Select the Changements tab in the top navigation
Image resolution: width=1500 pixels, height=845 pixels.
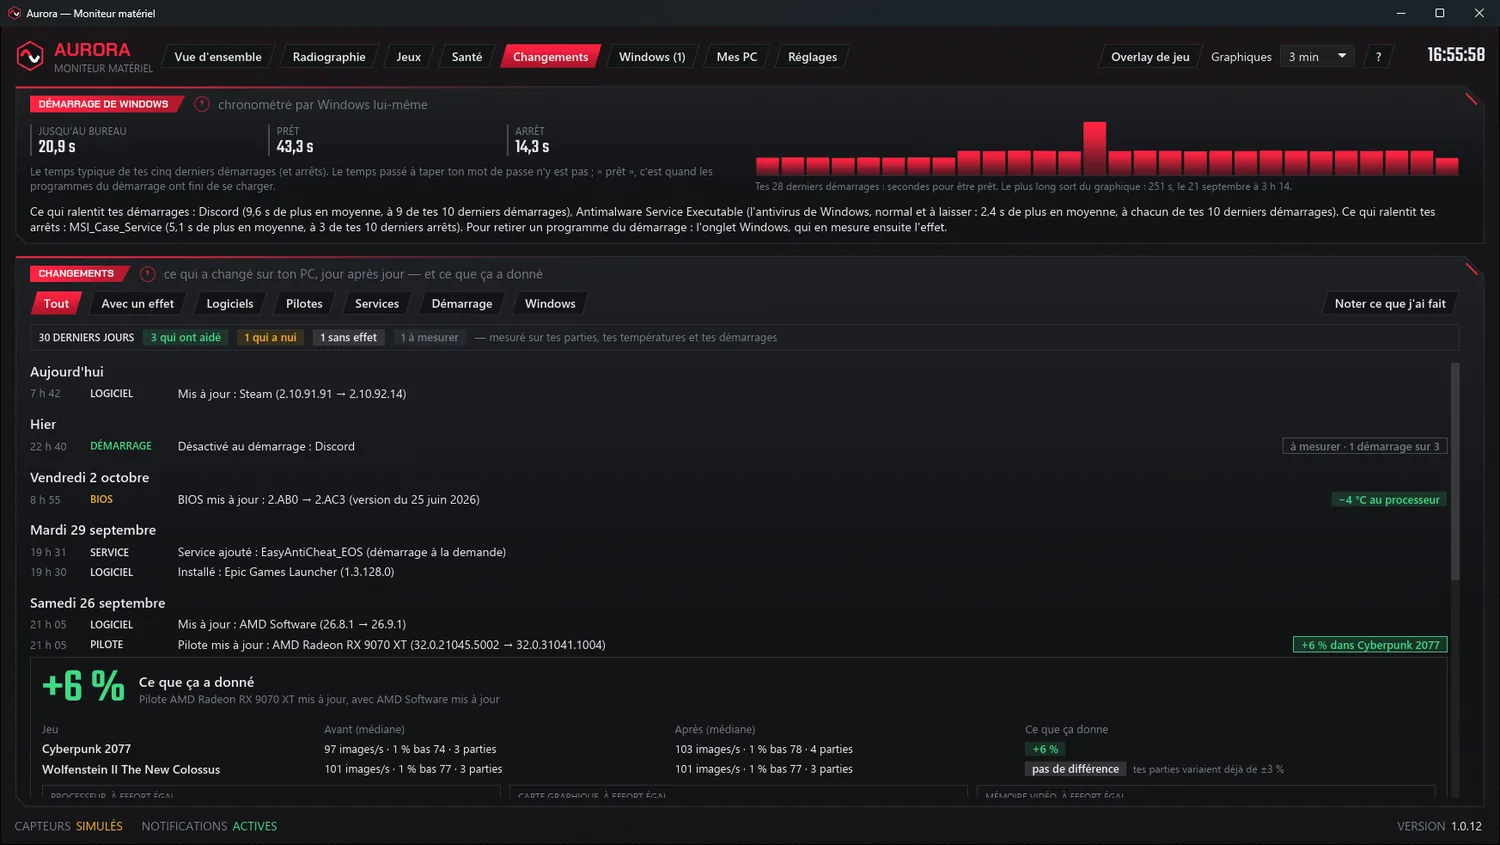(551, 57)
